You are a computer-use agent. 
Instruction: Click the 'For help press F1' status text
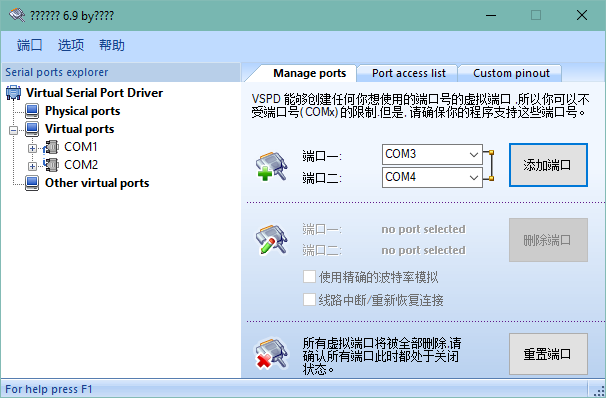click(x=49, y=389)
